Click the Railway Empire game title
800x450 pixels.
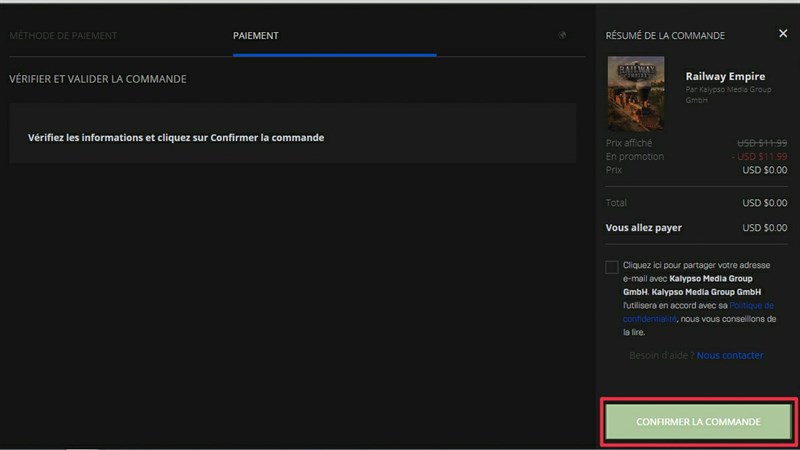tap(725, 76)
